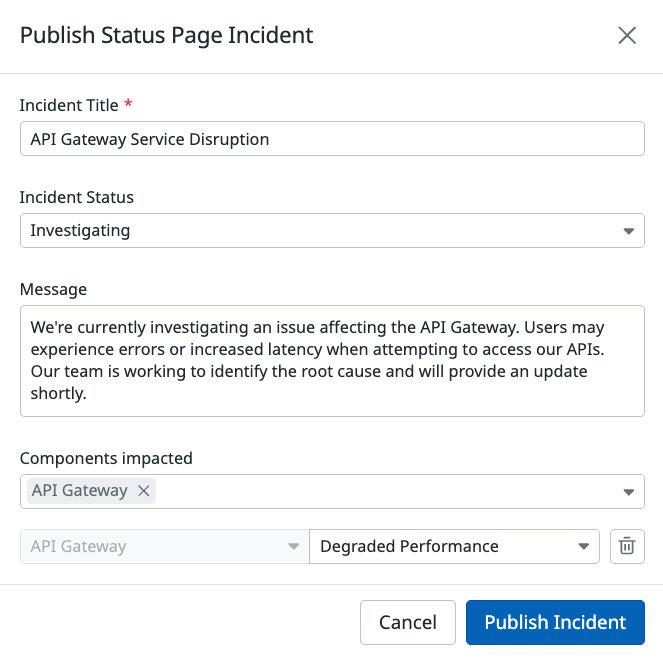Close the Publish Status Page Incident dialog
Image resolution: width=663 pixels, height=658 pixels.
627,36
